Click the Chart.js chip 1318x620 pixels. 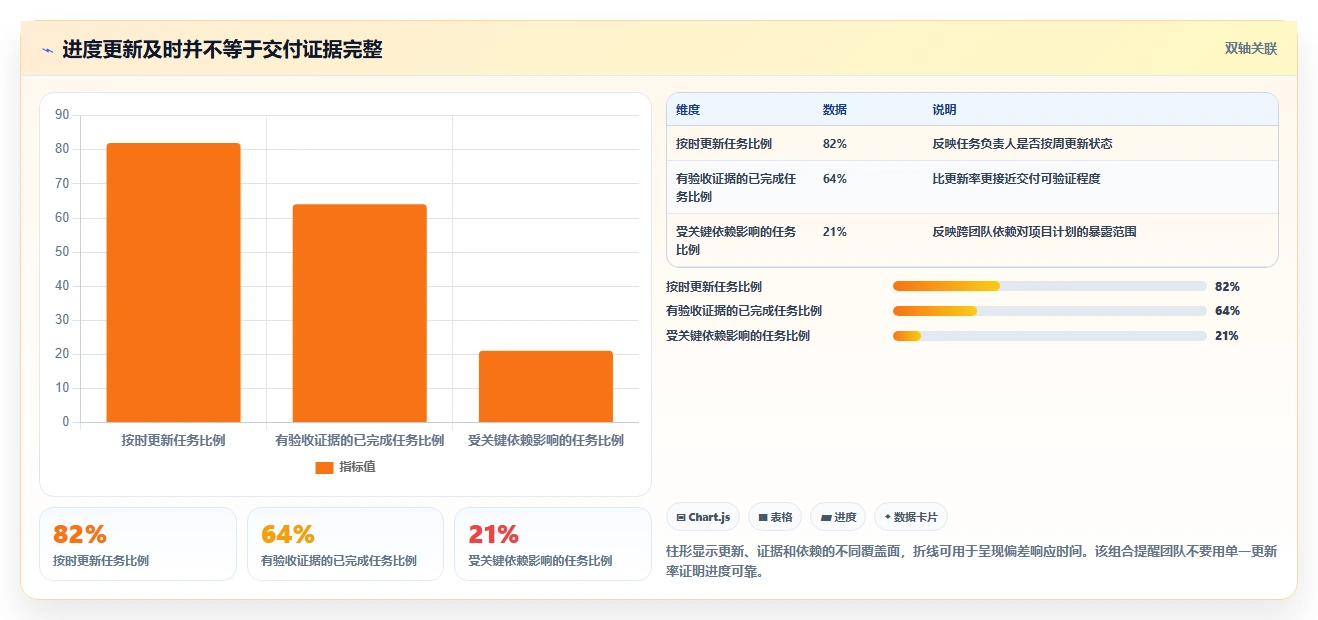pos(703,517)
